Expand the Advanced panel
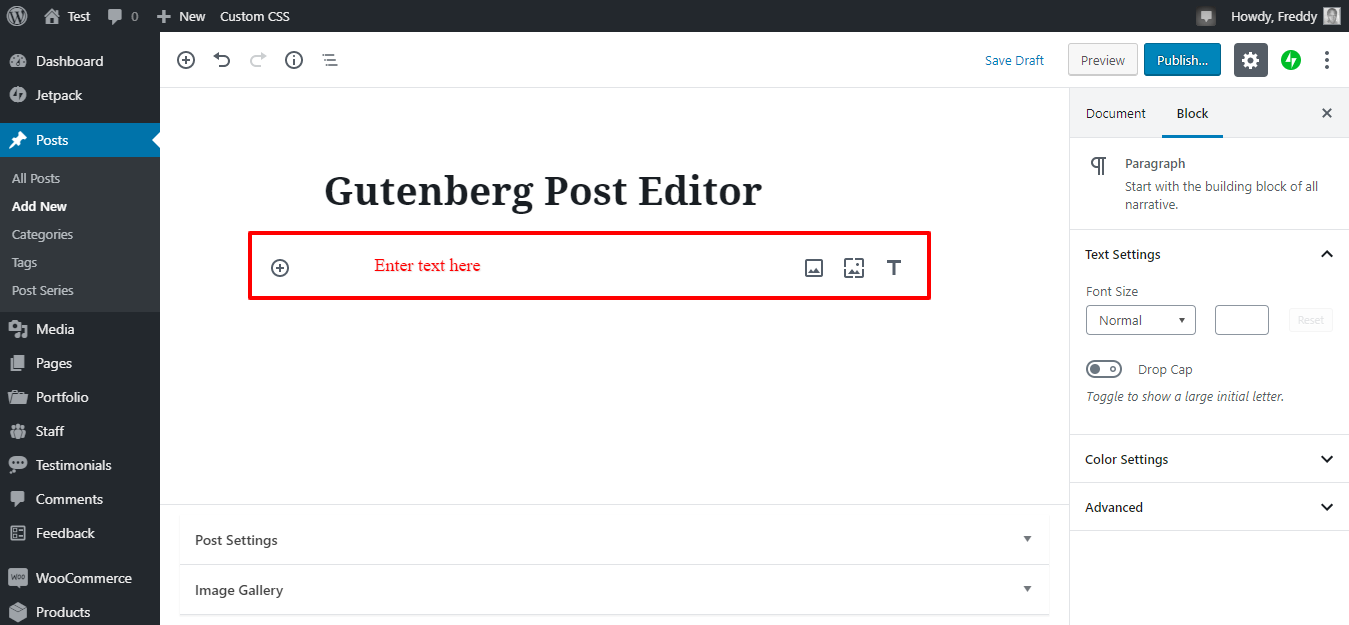Image resolution: width=1349 pixels, height=625 pixels. pyautogui.click(x=1208, y=507)
